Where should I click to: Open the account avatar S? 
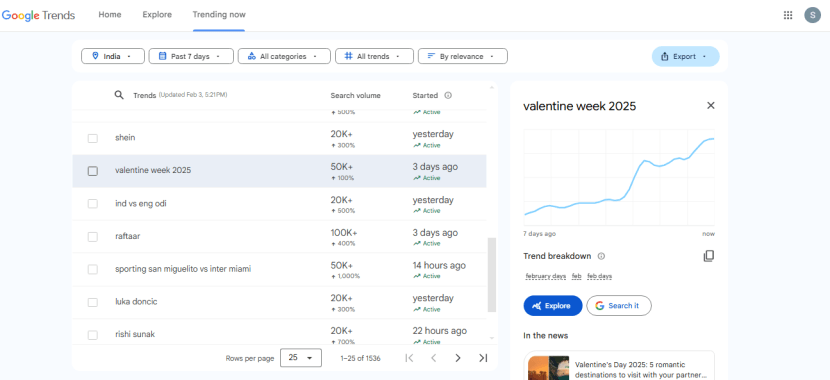point(812,15)
